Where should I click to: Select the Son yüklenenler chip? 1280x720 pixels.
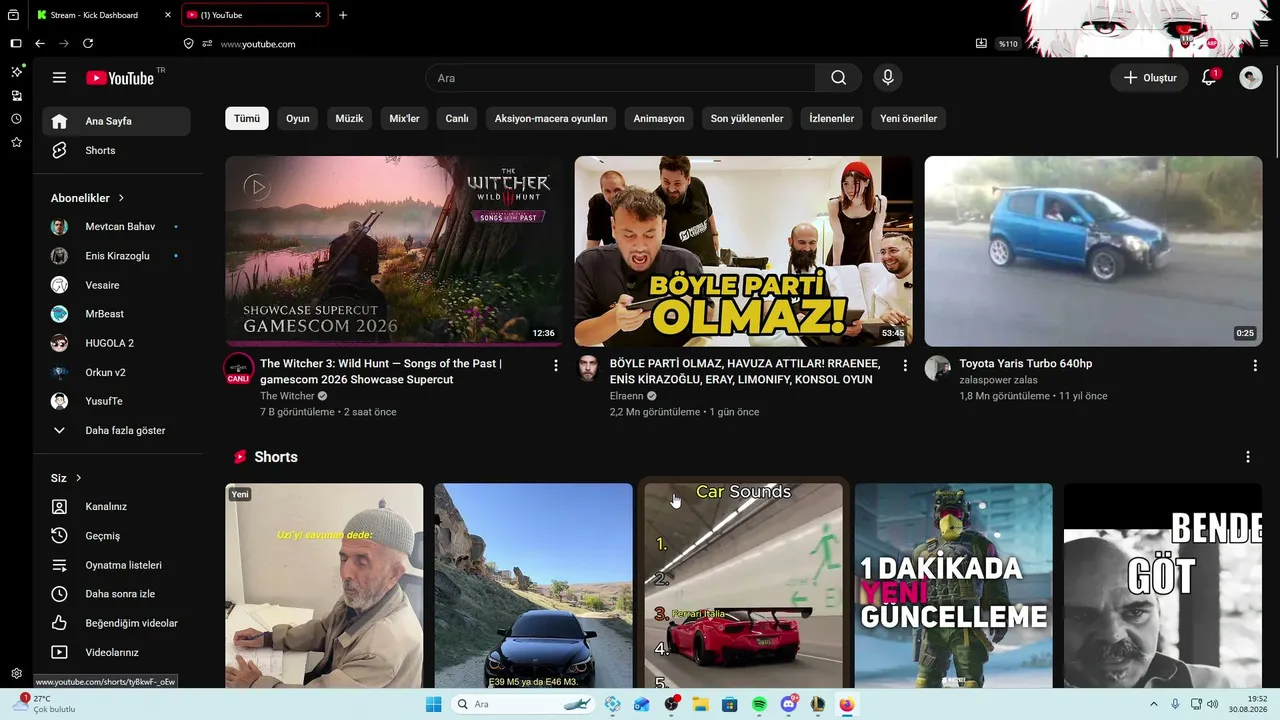coord(747,119)
